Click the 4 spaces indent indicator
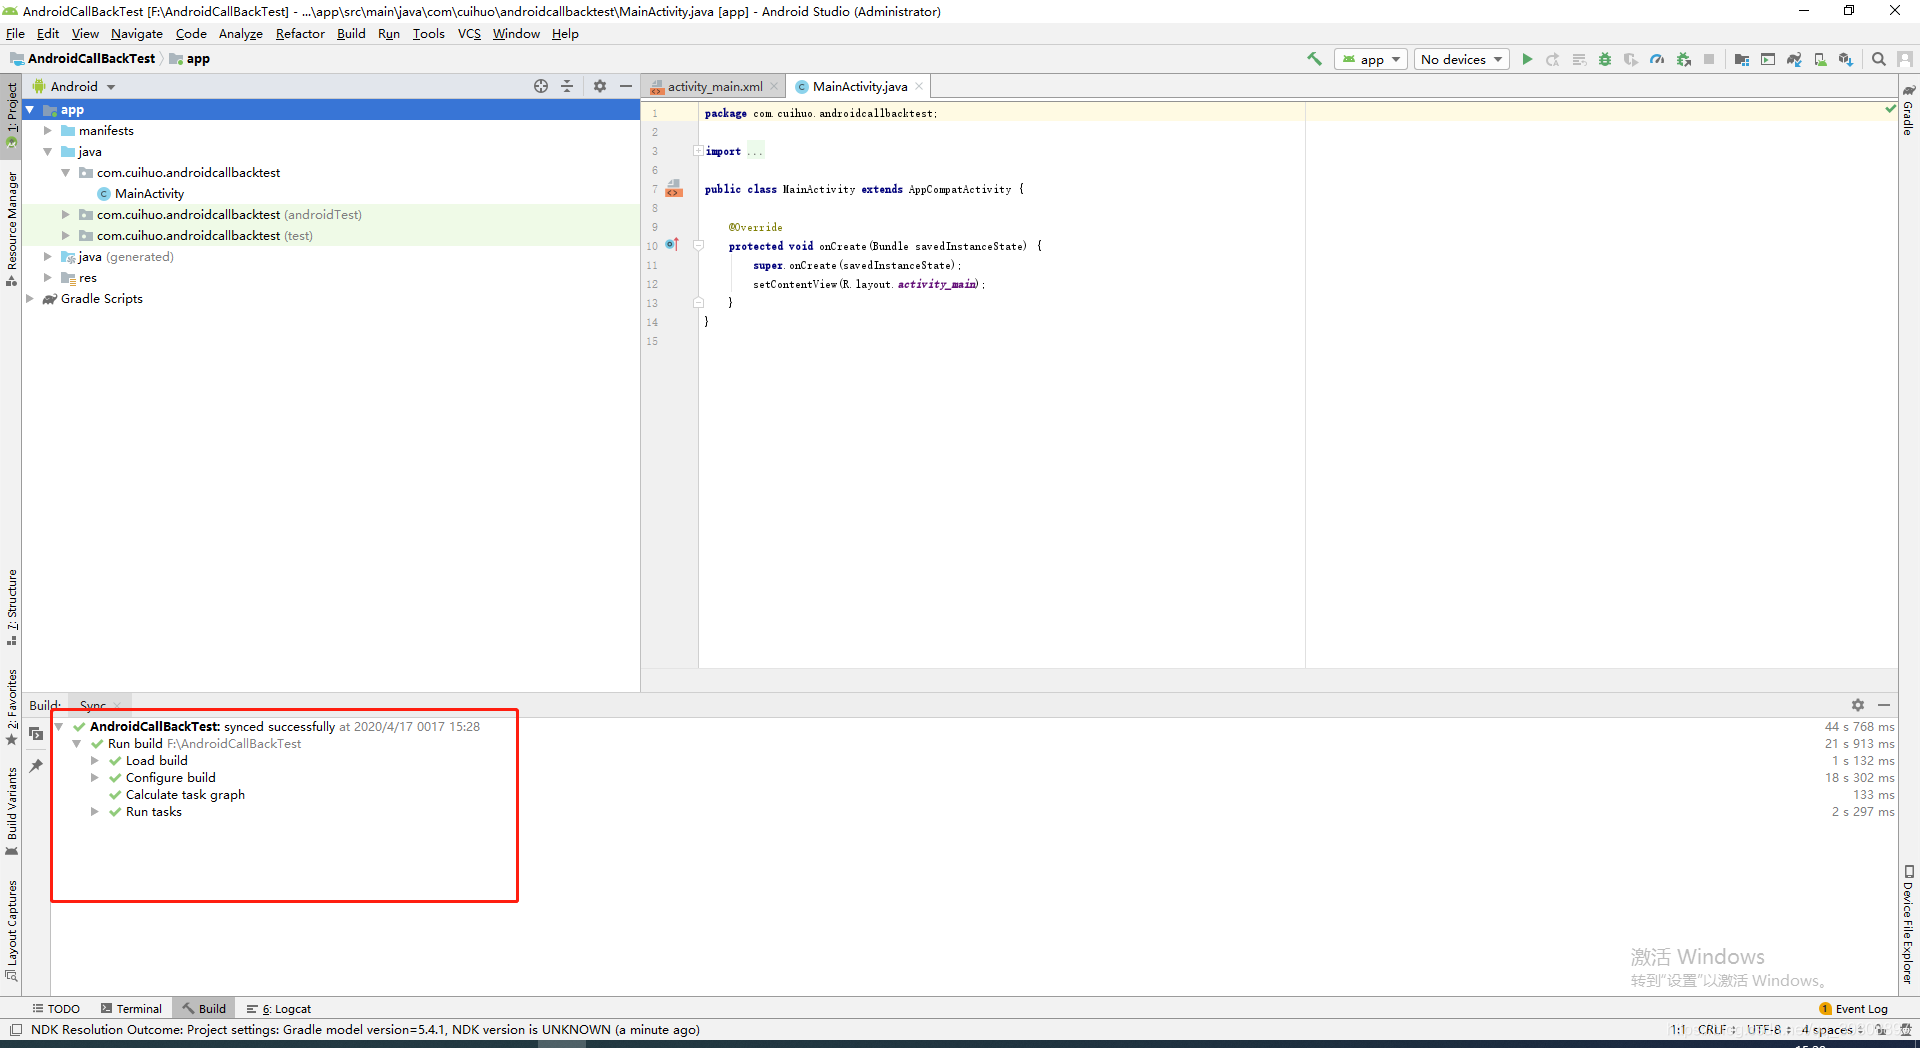Image resolution: width=1920 pixels, height=1048 pixels. [x=1832, y=1029]
